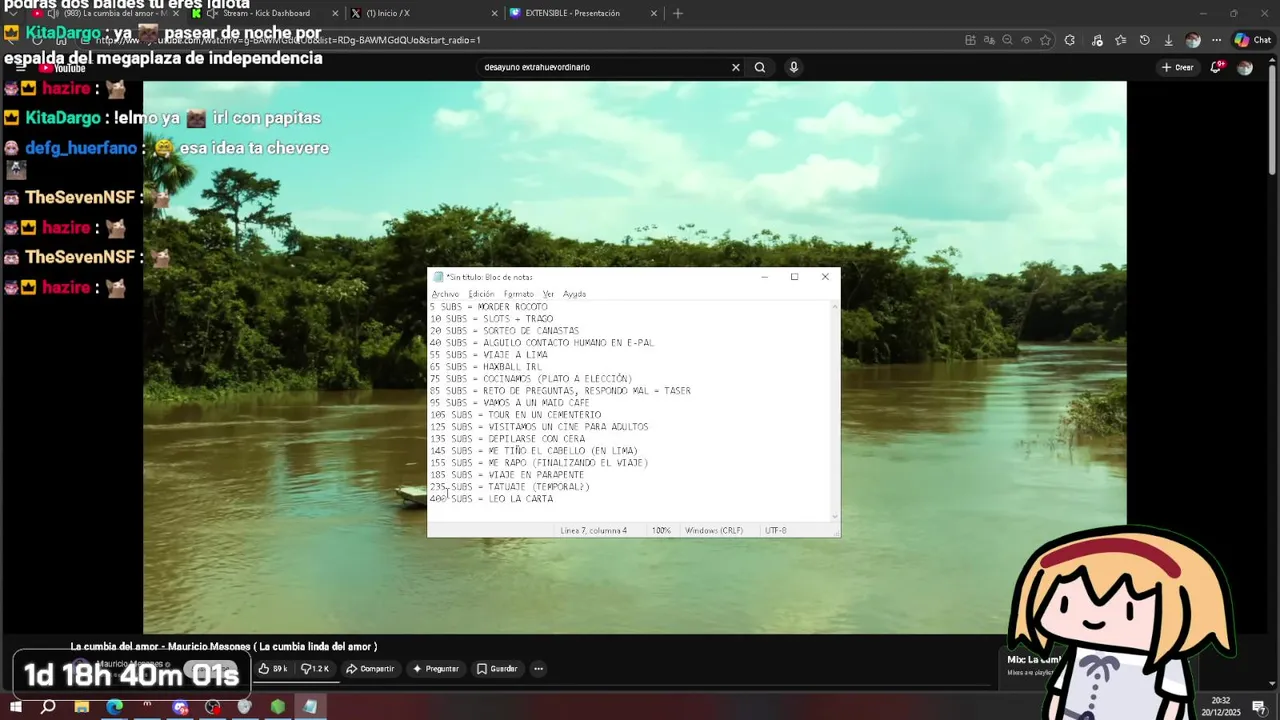Open Edge settings and more menu
This screenshot has height=720, width=1280.
pos(1216,40)
